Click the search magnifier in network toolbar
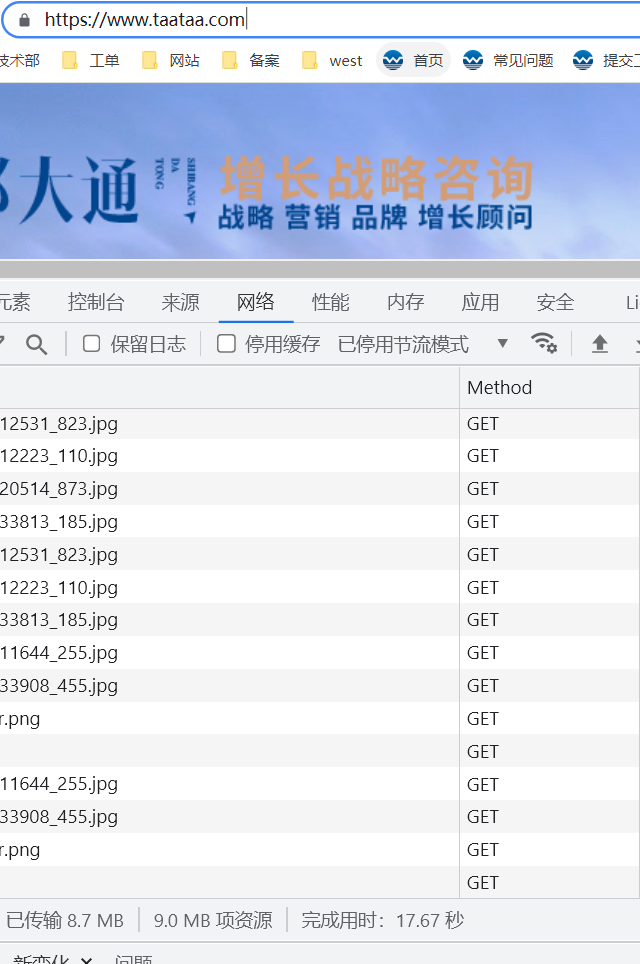The image size is (640, 964). (37, 344)
